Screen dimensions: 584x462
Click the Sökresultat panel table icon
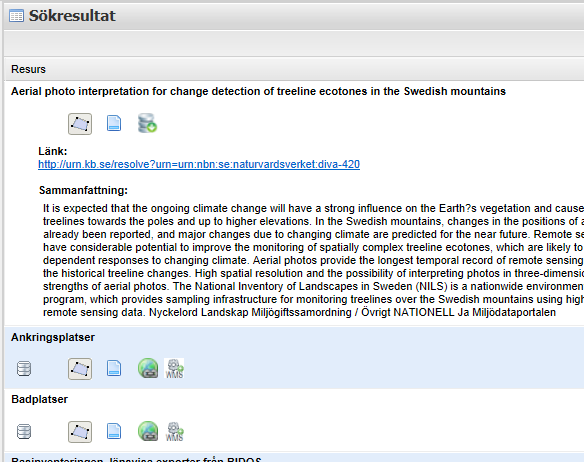point(16,16)
